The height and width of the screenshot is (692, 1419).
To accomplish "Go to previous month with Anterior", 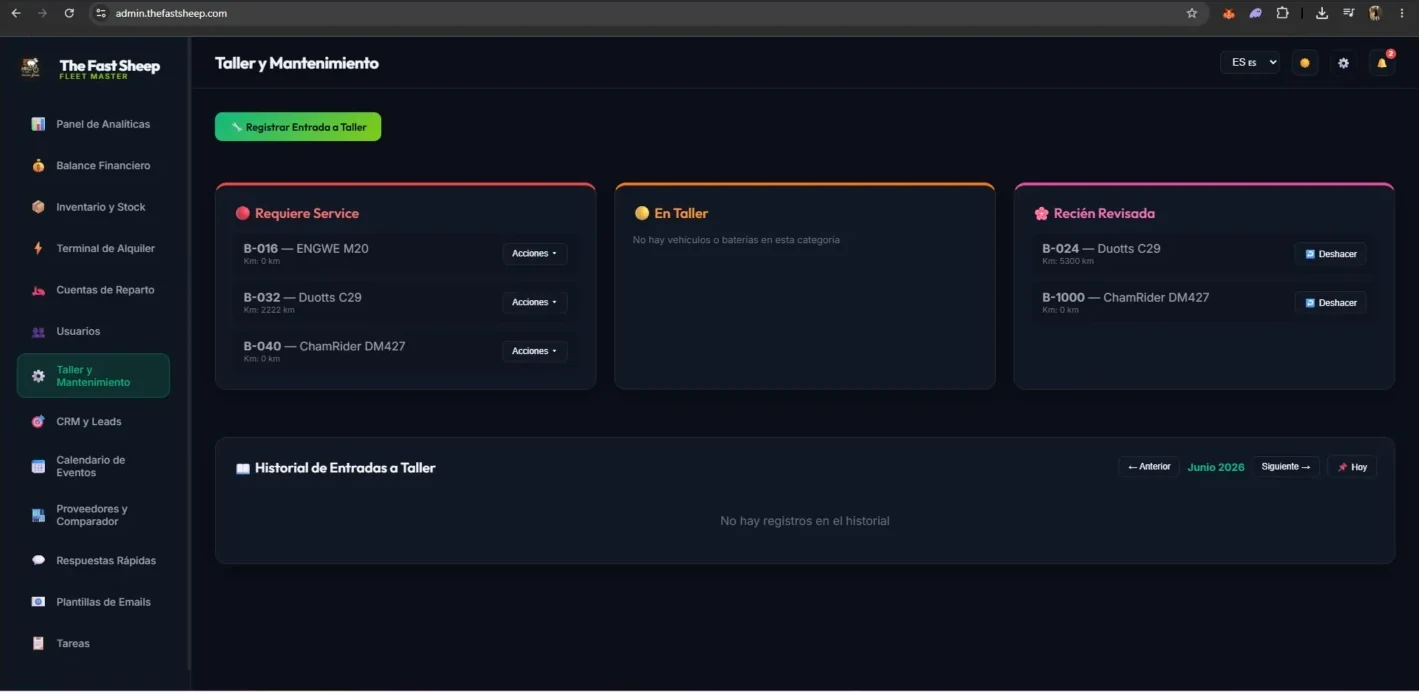I will pos(1149,467).
